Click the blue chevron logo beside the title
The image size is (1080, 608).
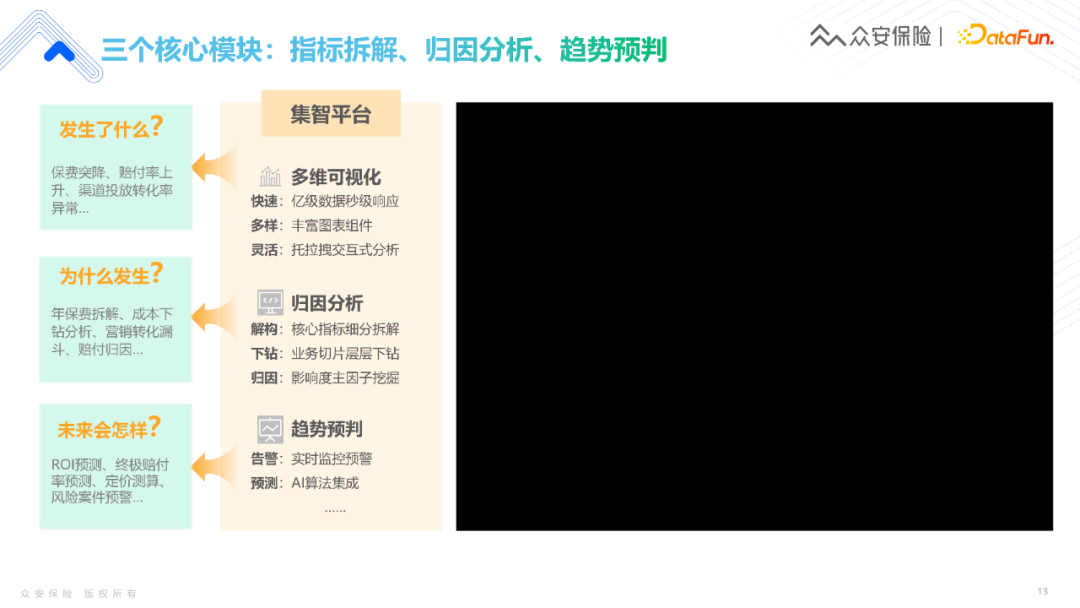click(x=59, y=52)
